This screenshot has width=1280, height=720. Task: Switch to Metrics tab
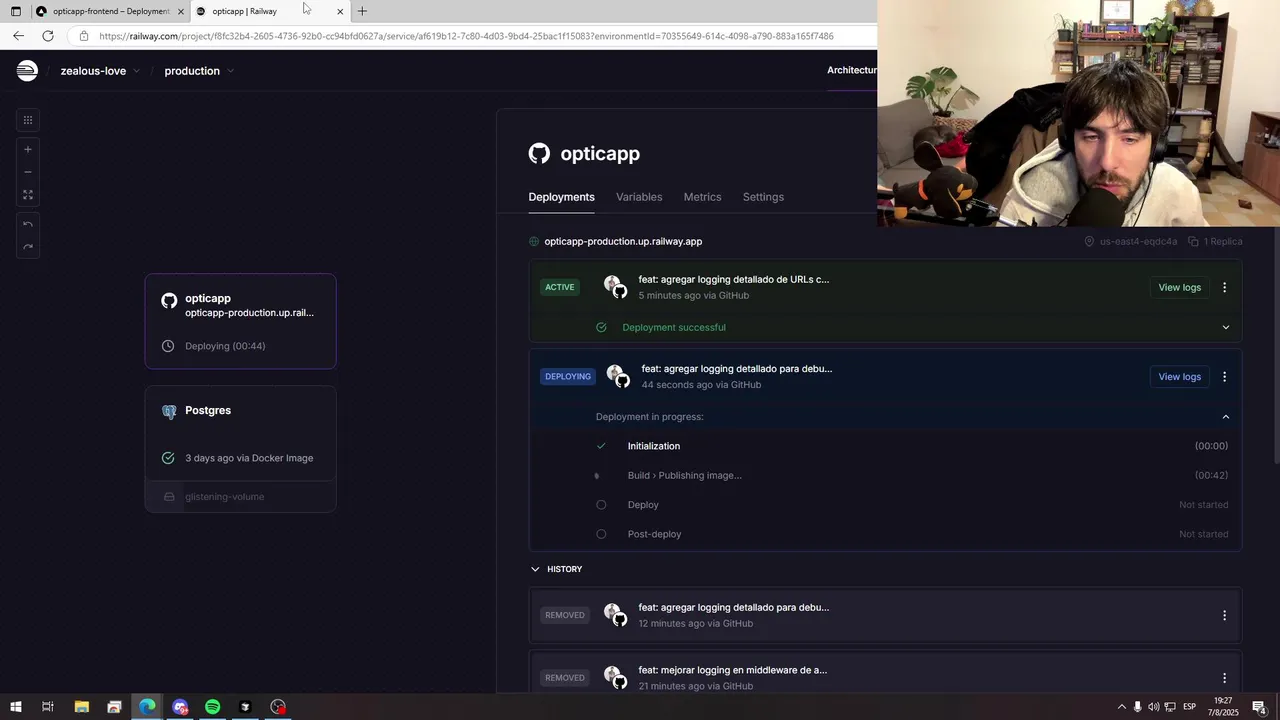(702, 197)
